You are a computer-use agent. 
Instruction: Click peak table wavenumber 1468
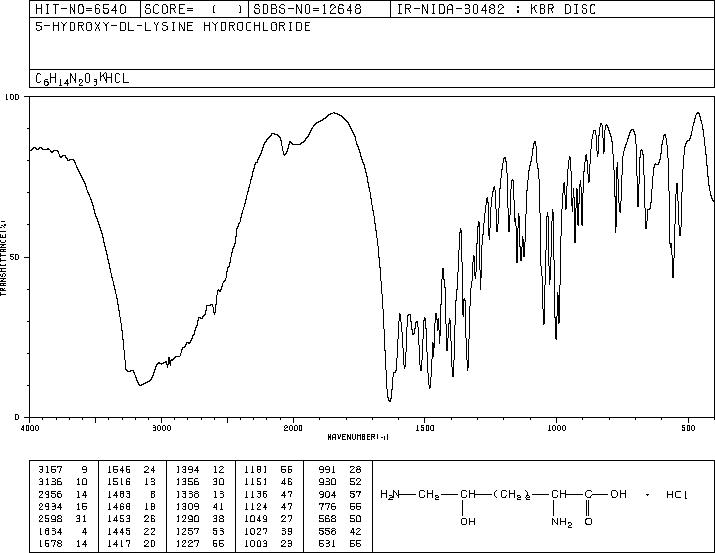[119, 506]
